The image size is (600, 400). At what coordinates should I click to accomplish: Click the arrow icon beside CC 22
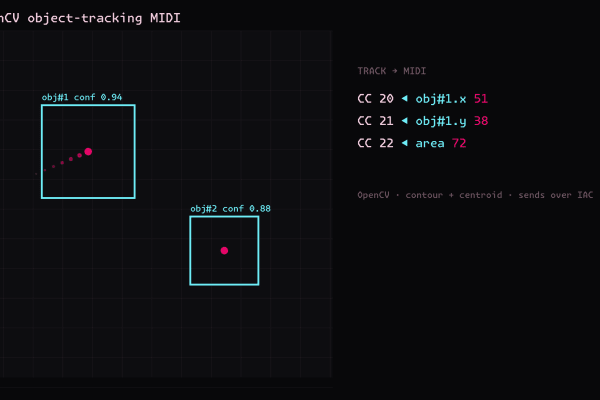[x=404, y=143]
